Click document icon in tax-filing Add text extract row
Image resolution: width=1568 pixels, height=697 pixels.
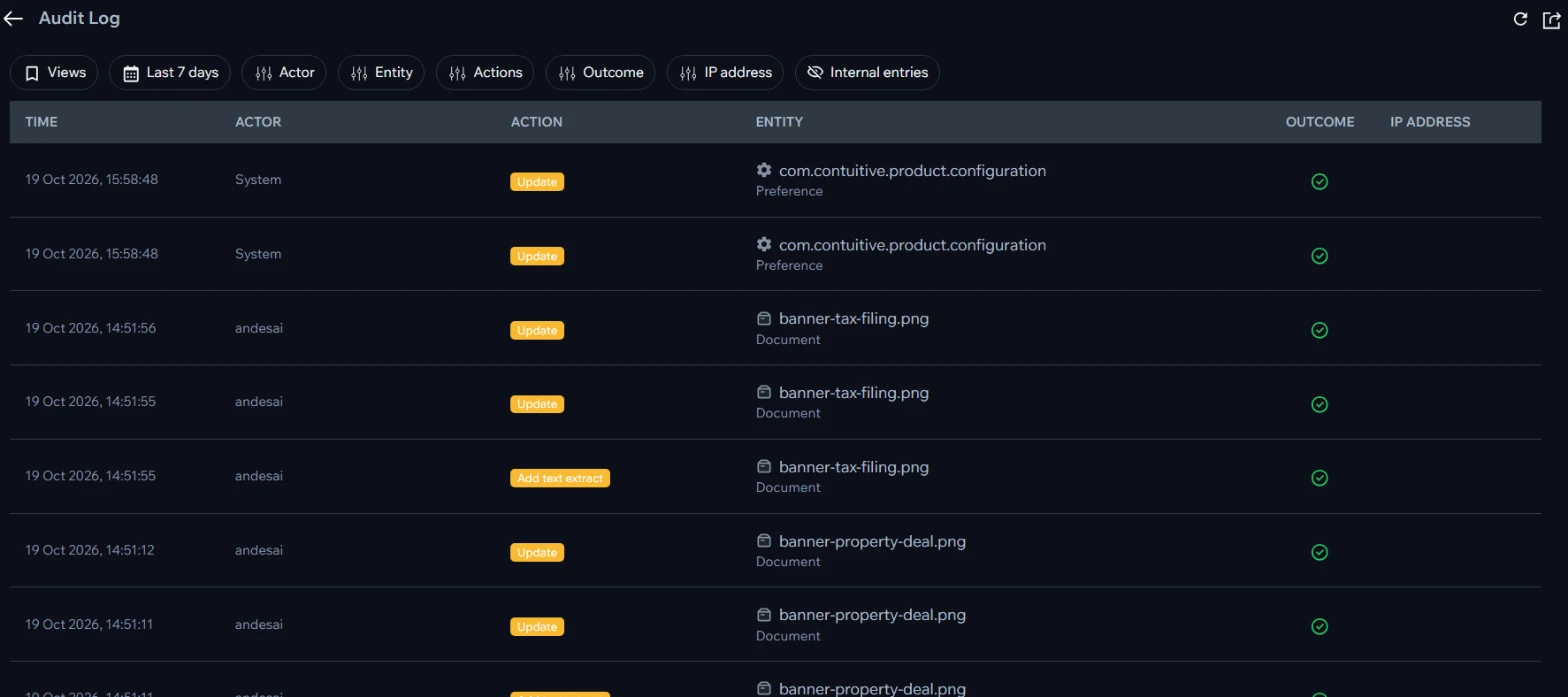coord(764,466)
